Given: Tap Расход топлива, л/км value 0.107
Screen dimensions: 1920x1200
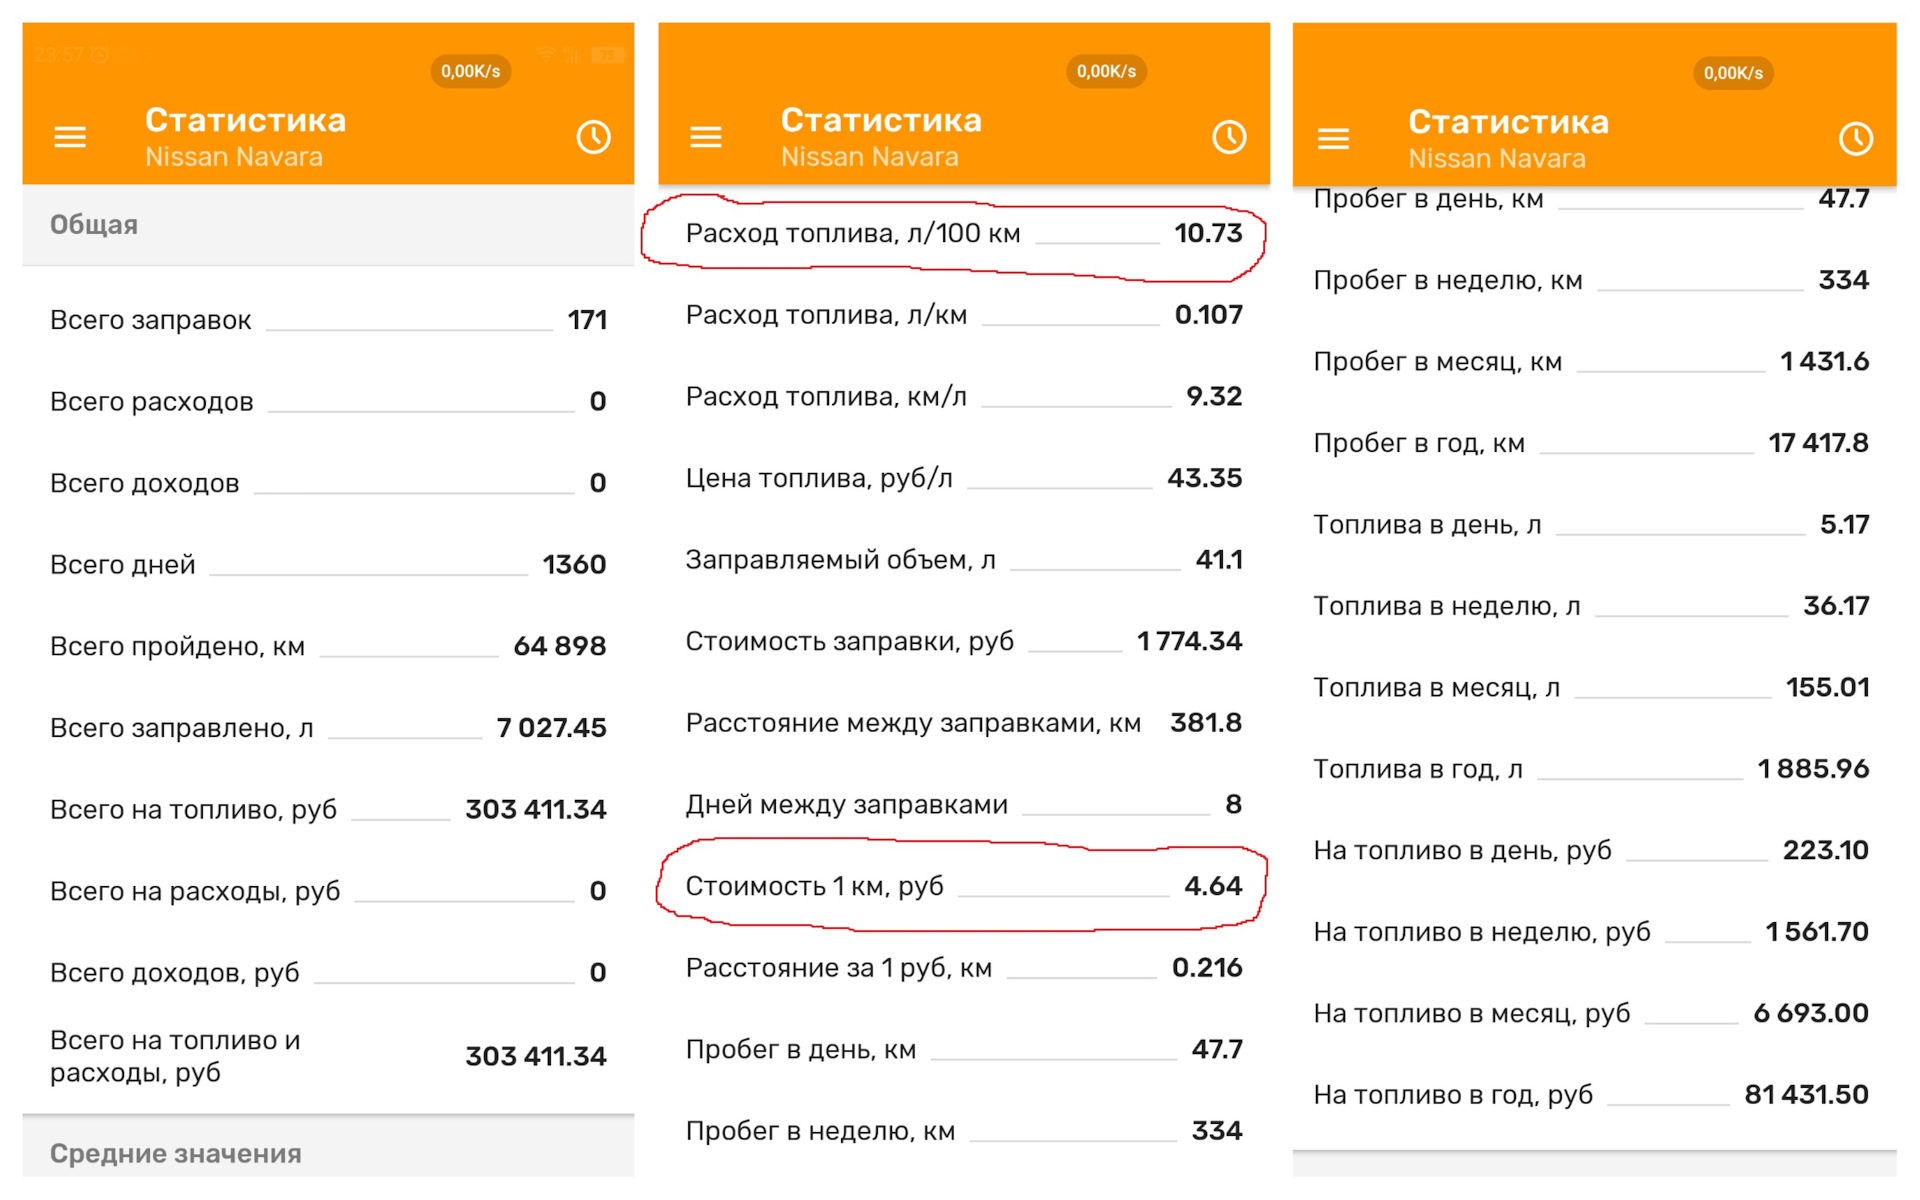Looking at the screenshot, I should click(1209, 315).
